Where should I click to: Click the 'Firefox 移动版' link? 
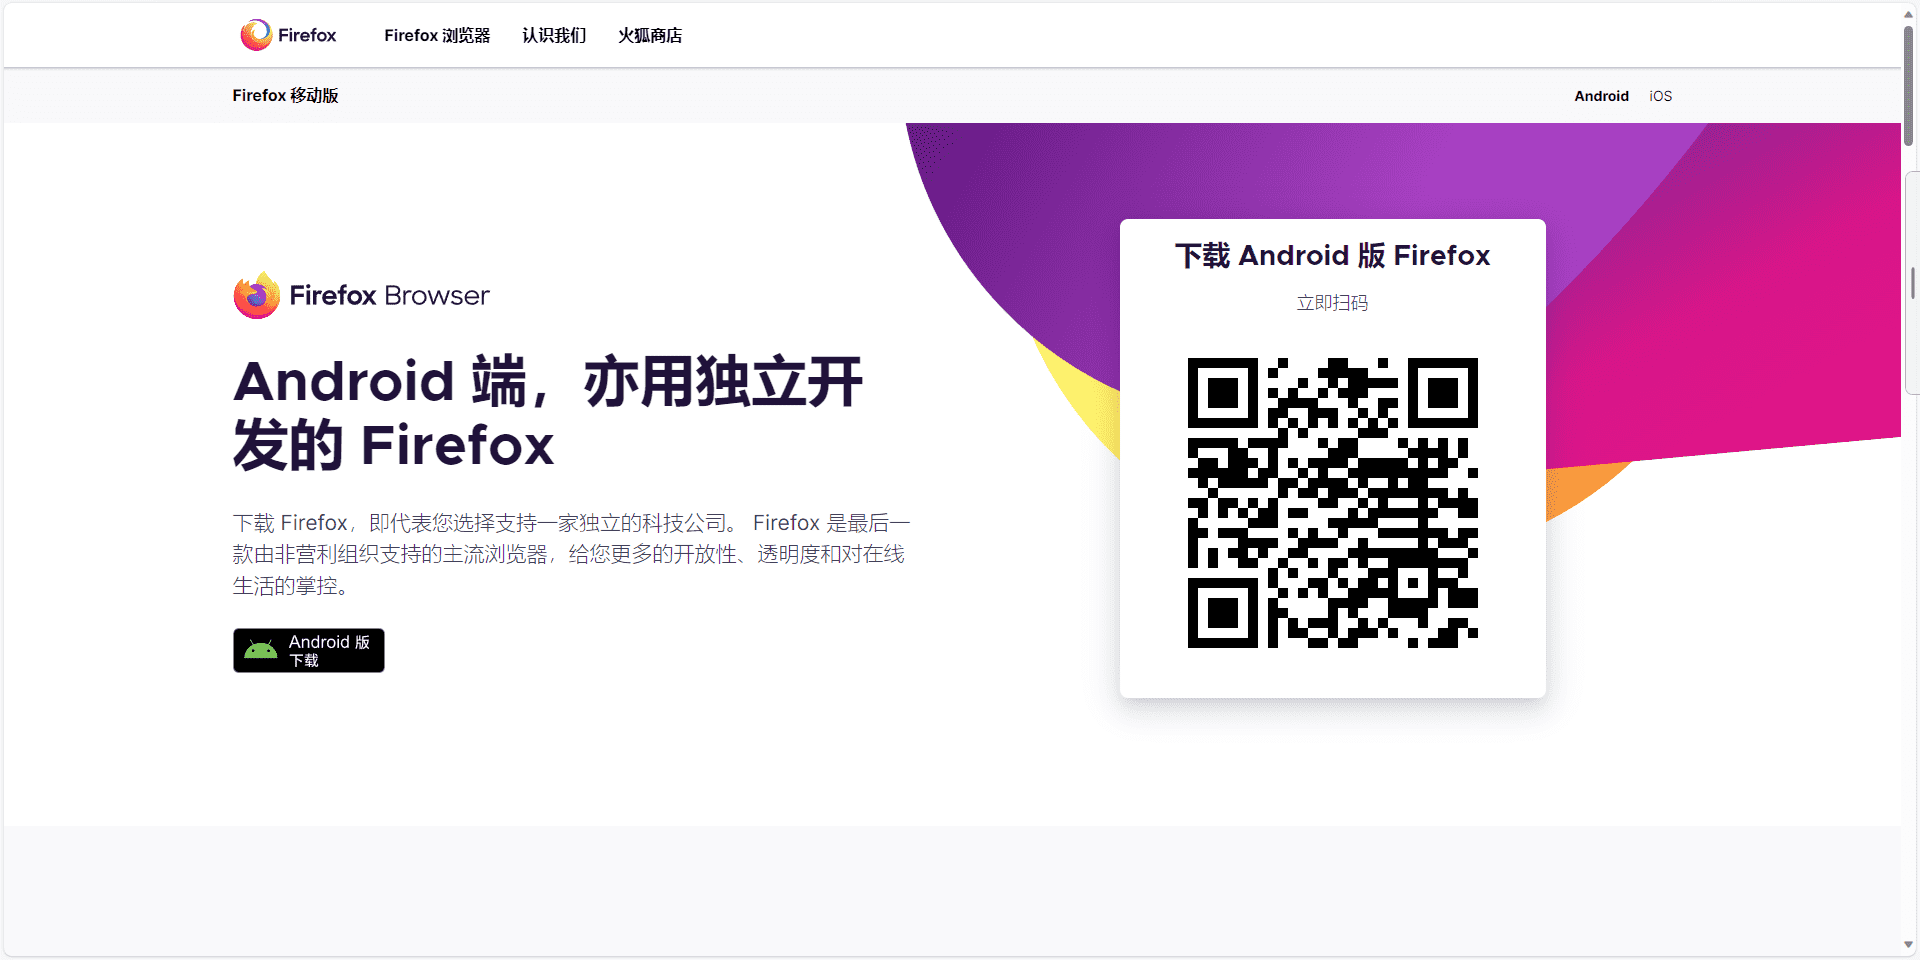click(286, 95)
